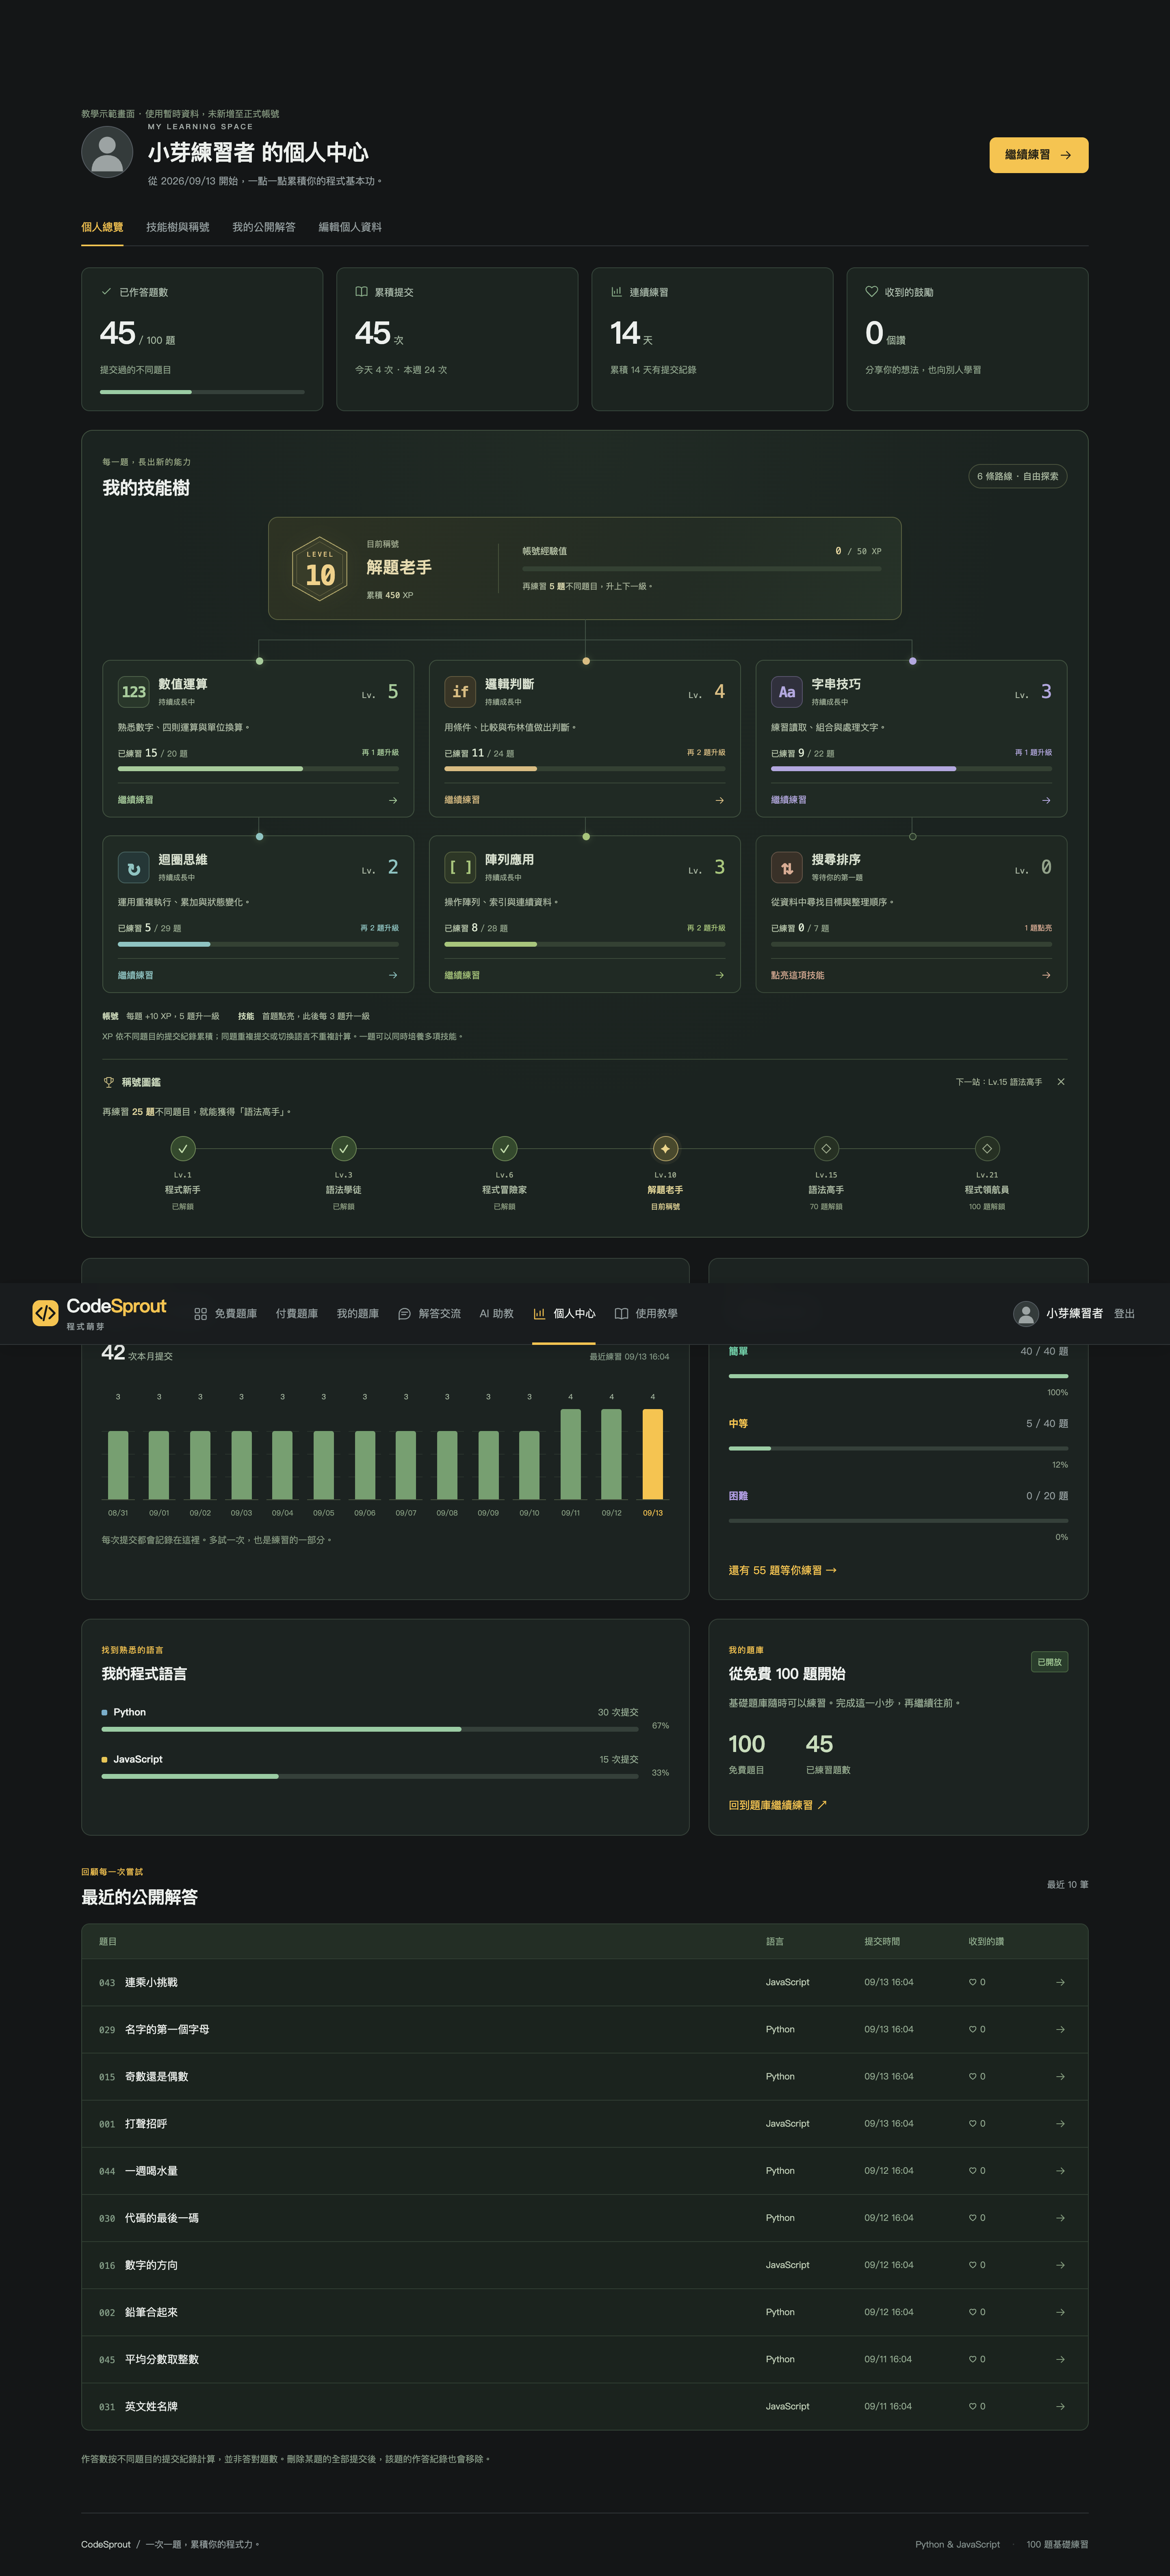
Task: Click the arrow on 邏輯判斷 card
Action: point(719,800)
